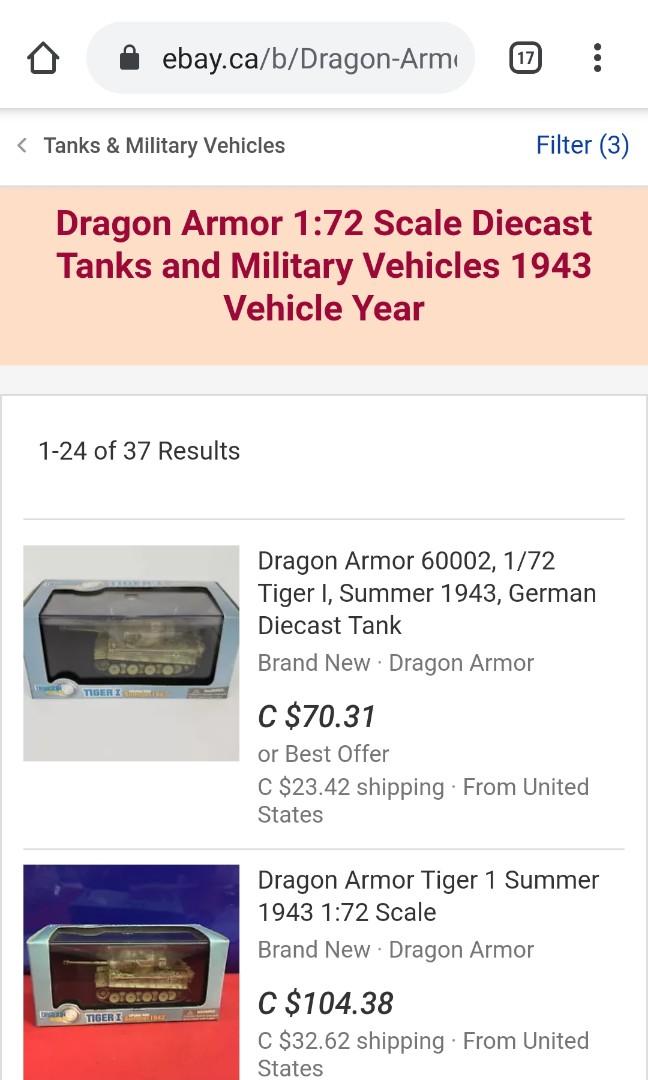Image resolution: width=648 pixels, height=1080 pixels.
Task: Open Chrome's three-dot overflow menu
Action: 597,57
